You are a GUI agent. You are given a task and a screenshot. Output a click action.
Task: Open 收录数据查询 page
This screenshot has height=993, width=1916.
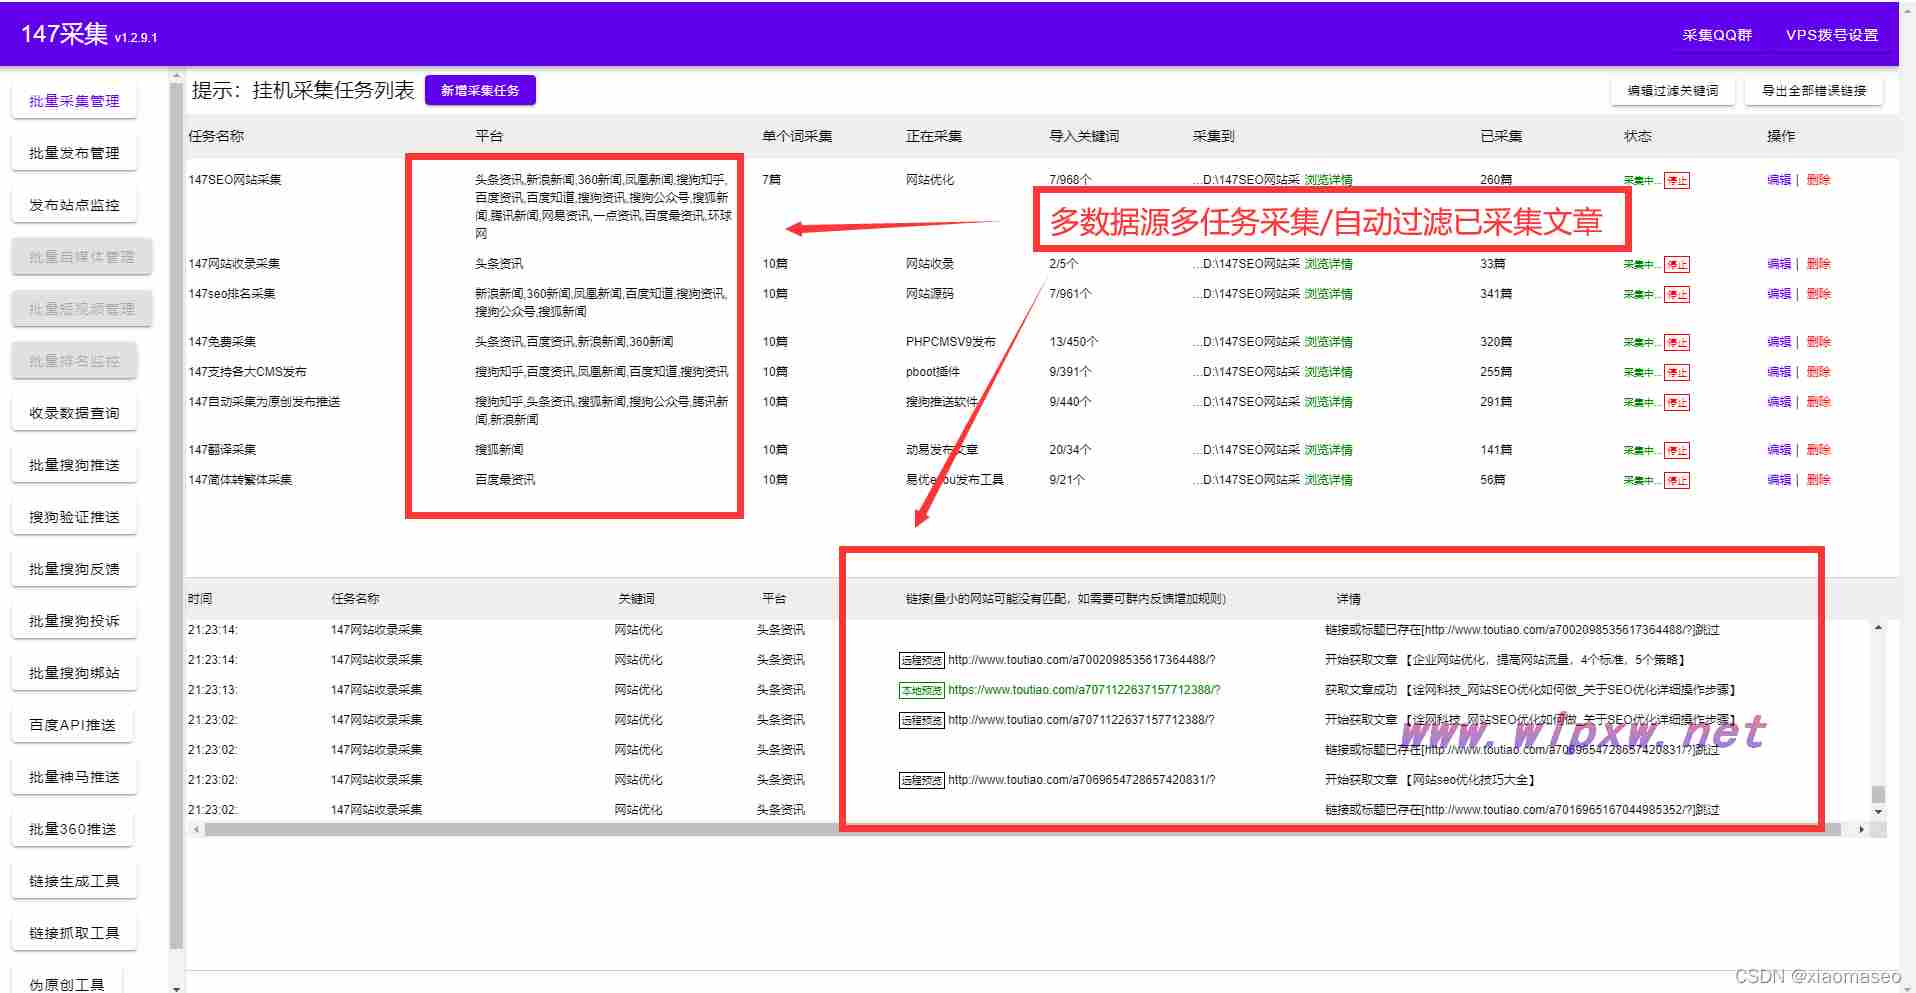point(74,413)
